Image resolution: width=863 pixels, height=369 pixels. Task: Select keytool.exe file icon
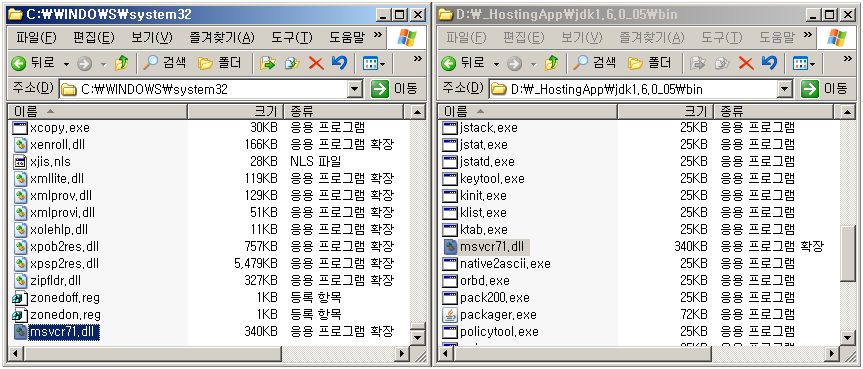tap(450, 179)
